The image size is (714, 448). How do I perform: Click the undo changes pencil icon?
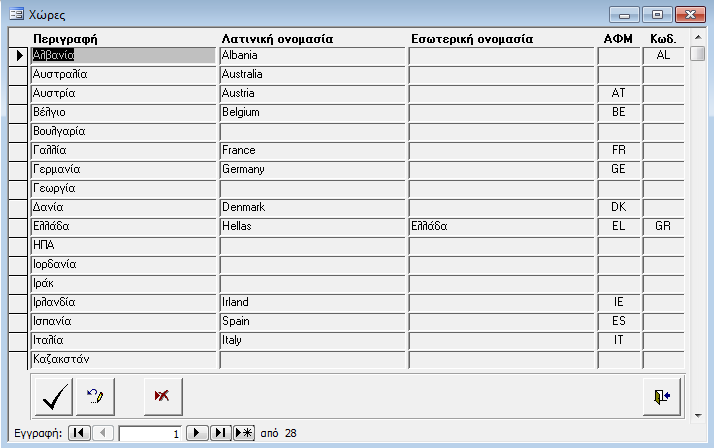(96, 396)
